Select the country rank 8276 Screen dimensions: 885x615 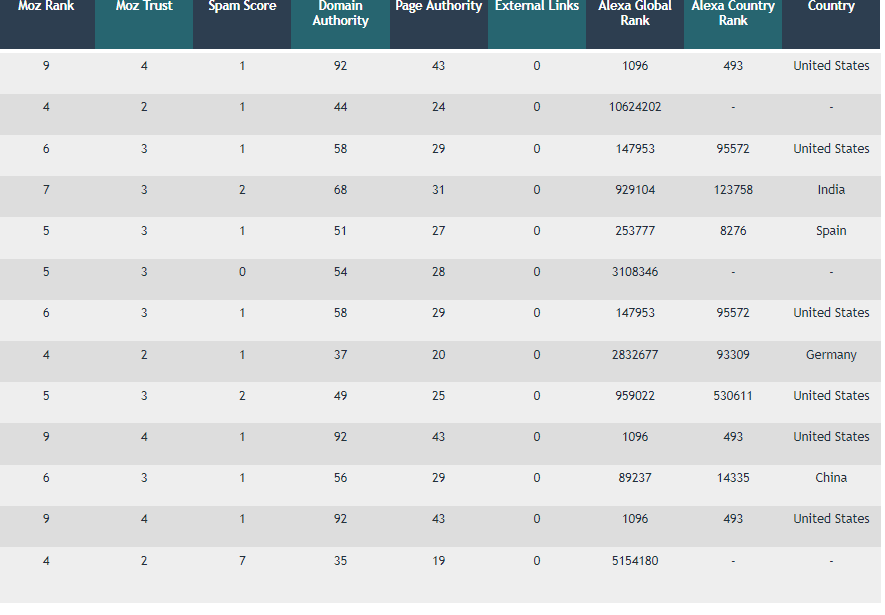[x=733, y=231]
